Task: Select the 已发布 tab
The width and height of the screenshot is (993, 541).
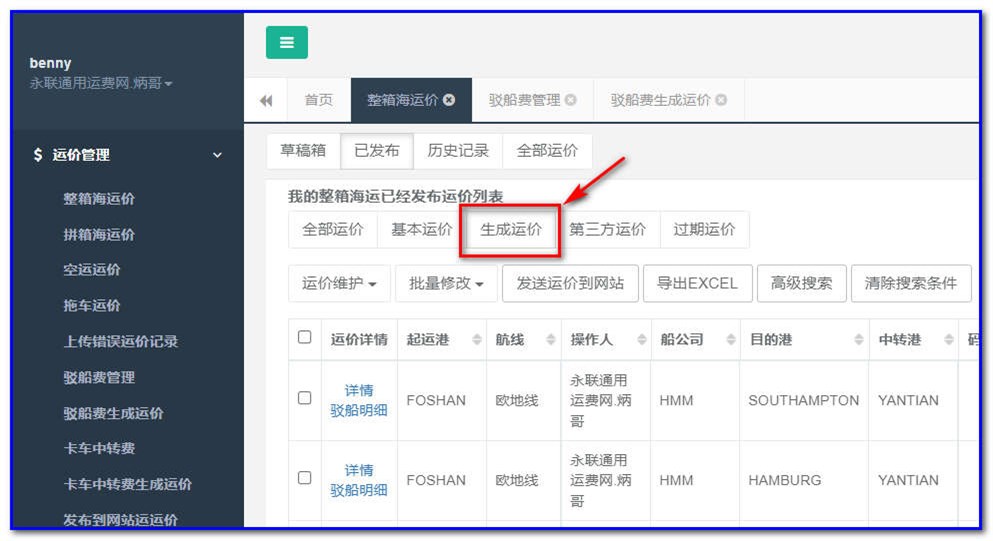Action: [377, 151]
